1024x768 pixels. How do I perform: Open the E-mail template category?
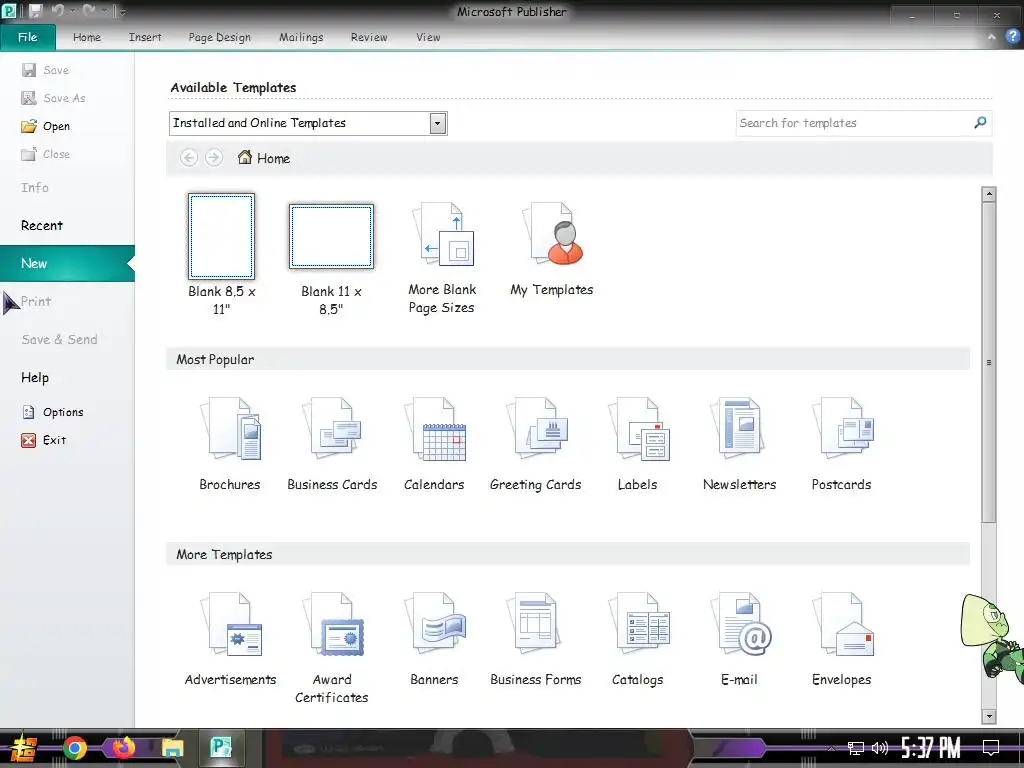[739, 639]
